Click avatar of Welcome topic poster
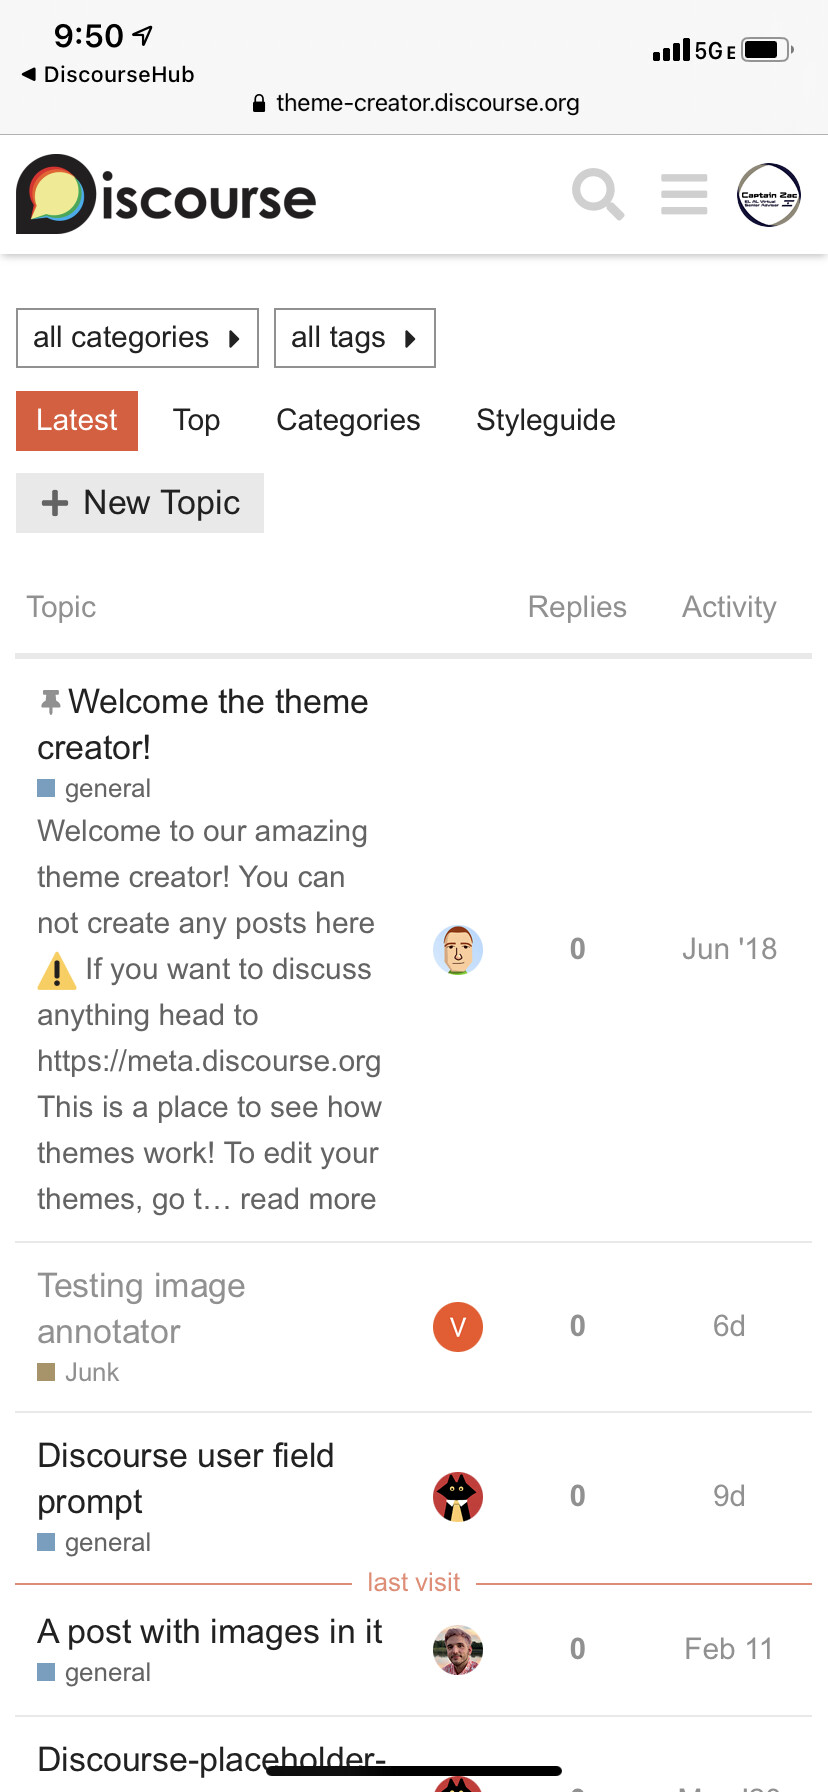 coord(458,950)
